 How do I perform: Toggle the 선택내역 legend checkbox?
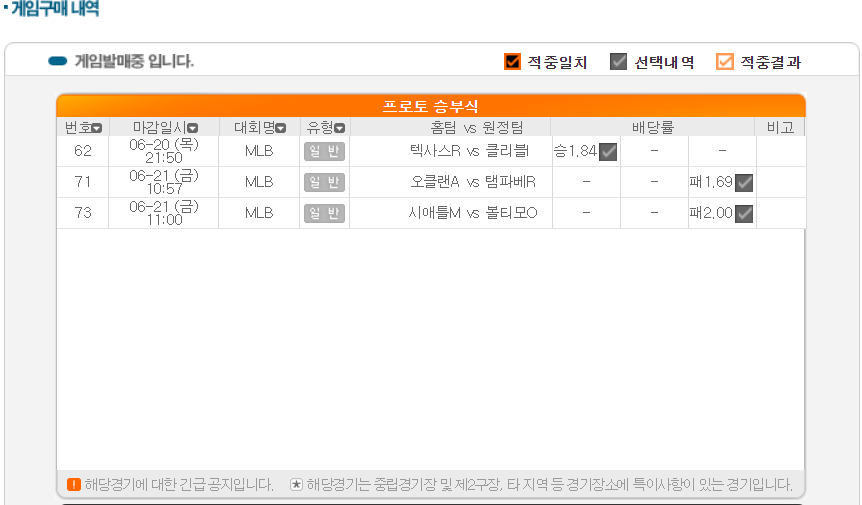click(619, 62)
